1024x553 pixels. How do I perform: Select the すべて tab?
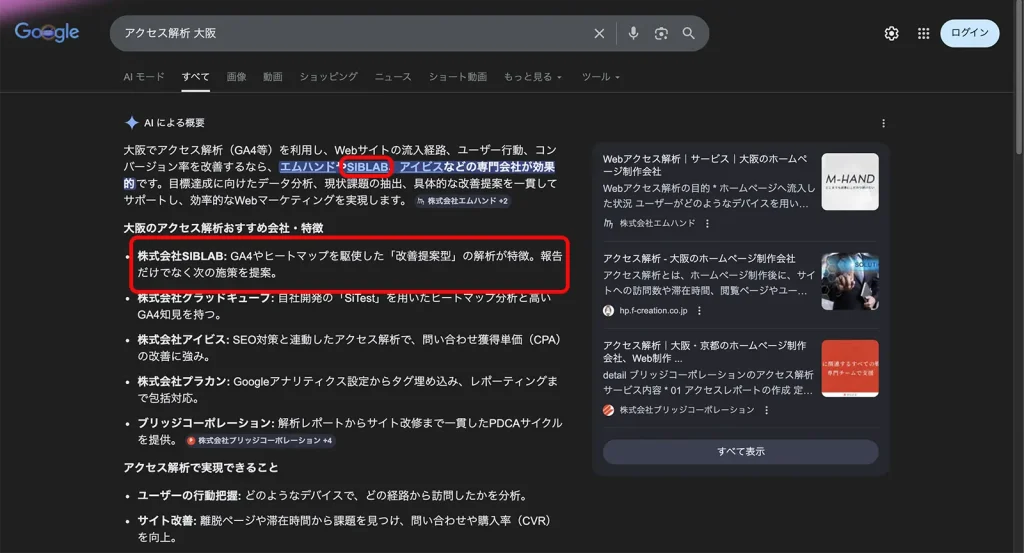pyautogui.click(x=195, y=76)
